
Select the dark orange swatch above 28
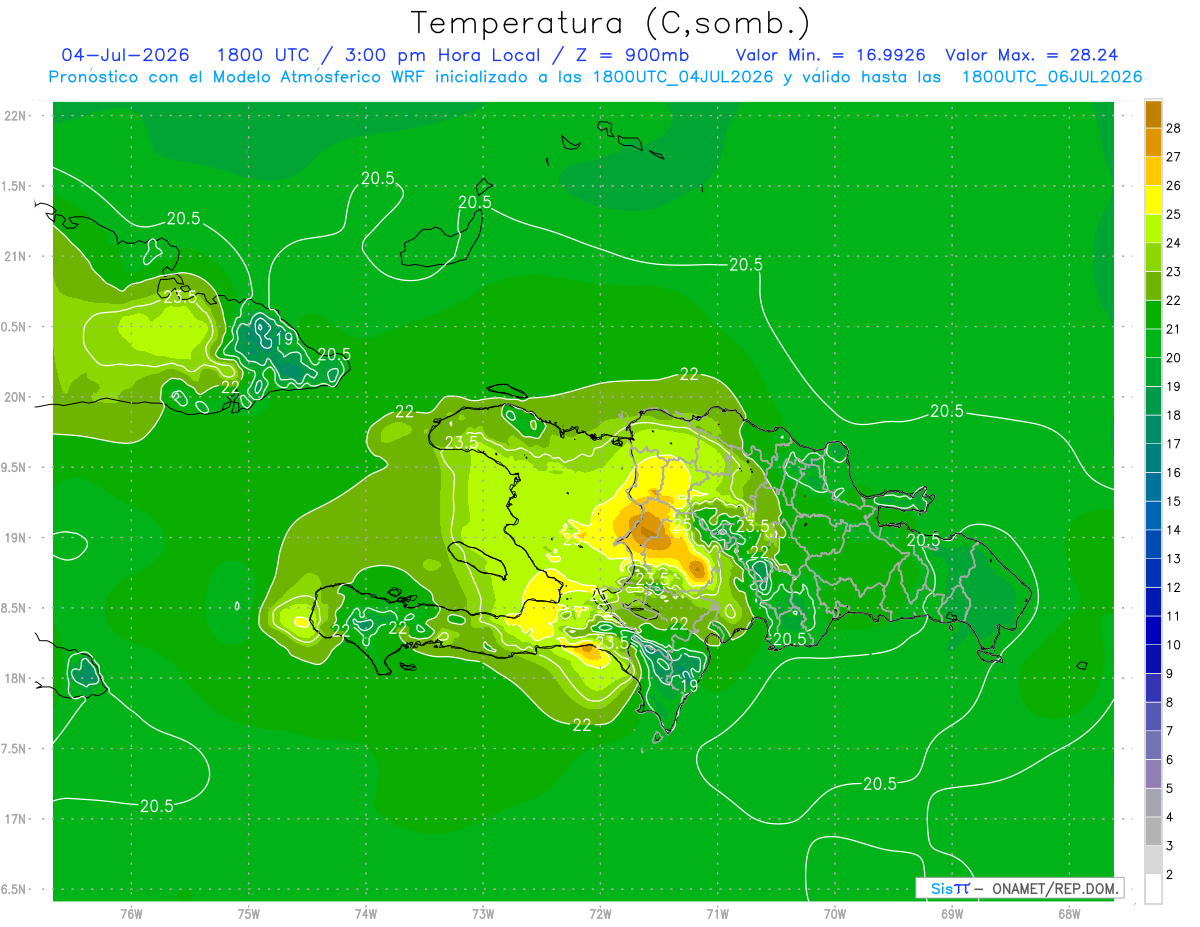[x=1153, y=114]
